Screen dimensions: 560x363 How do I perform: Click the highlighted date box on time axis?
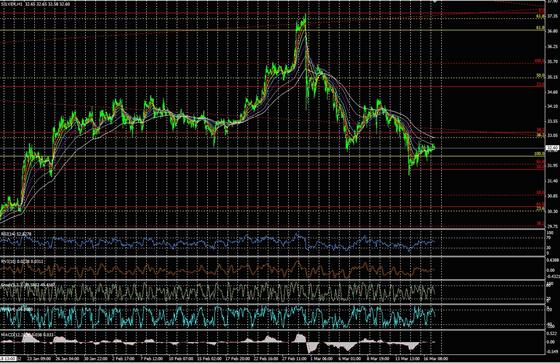pyautogui.click(x=8, y=358)
